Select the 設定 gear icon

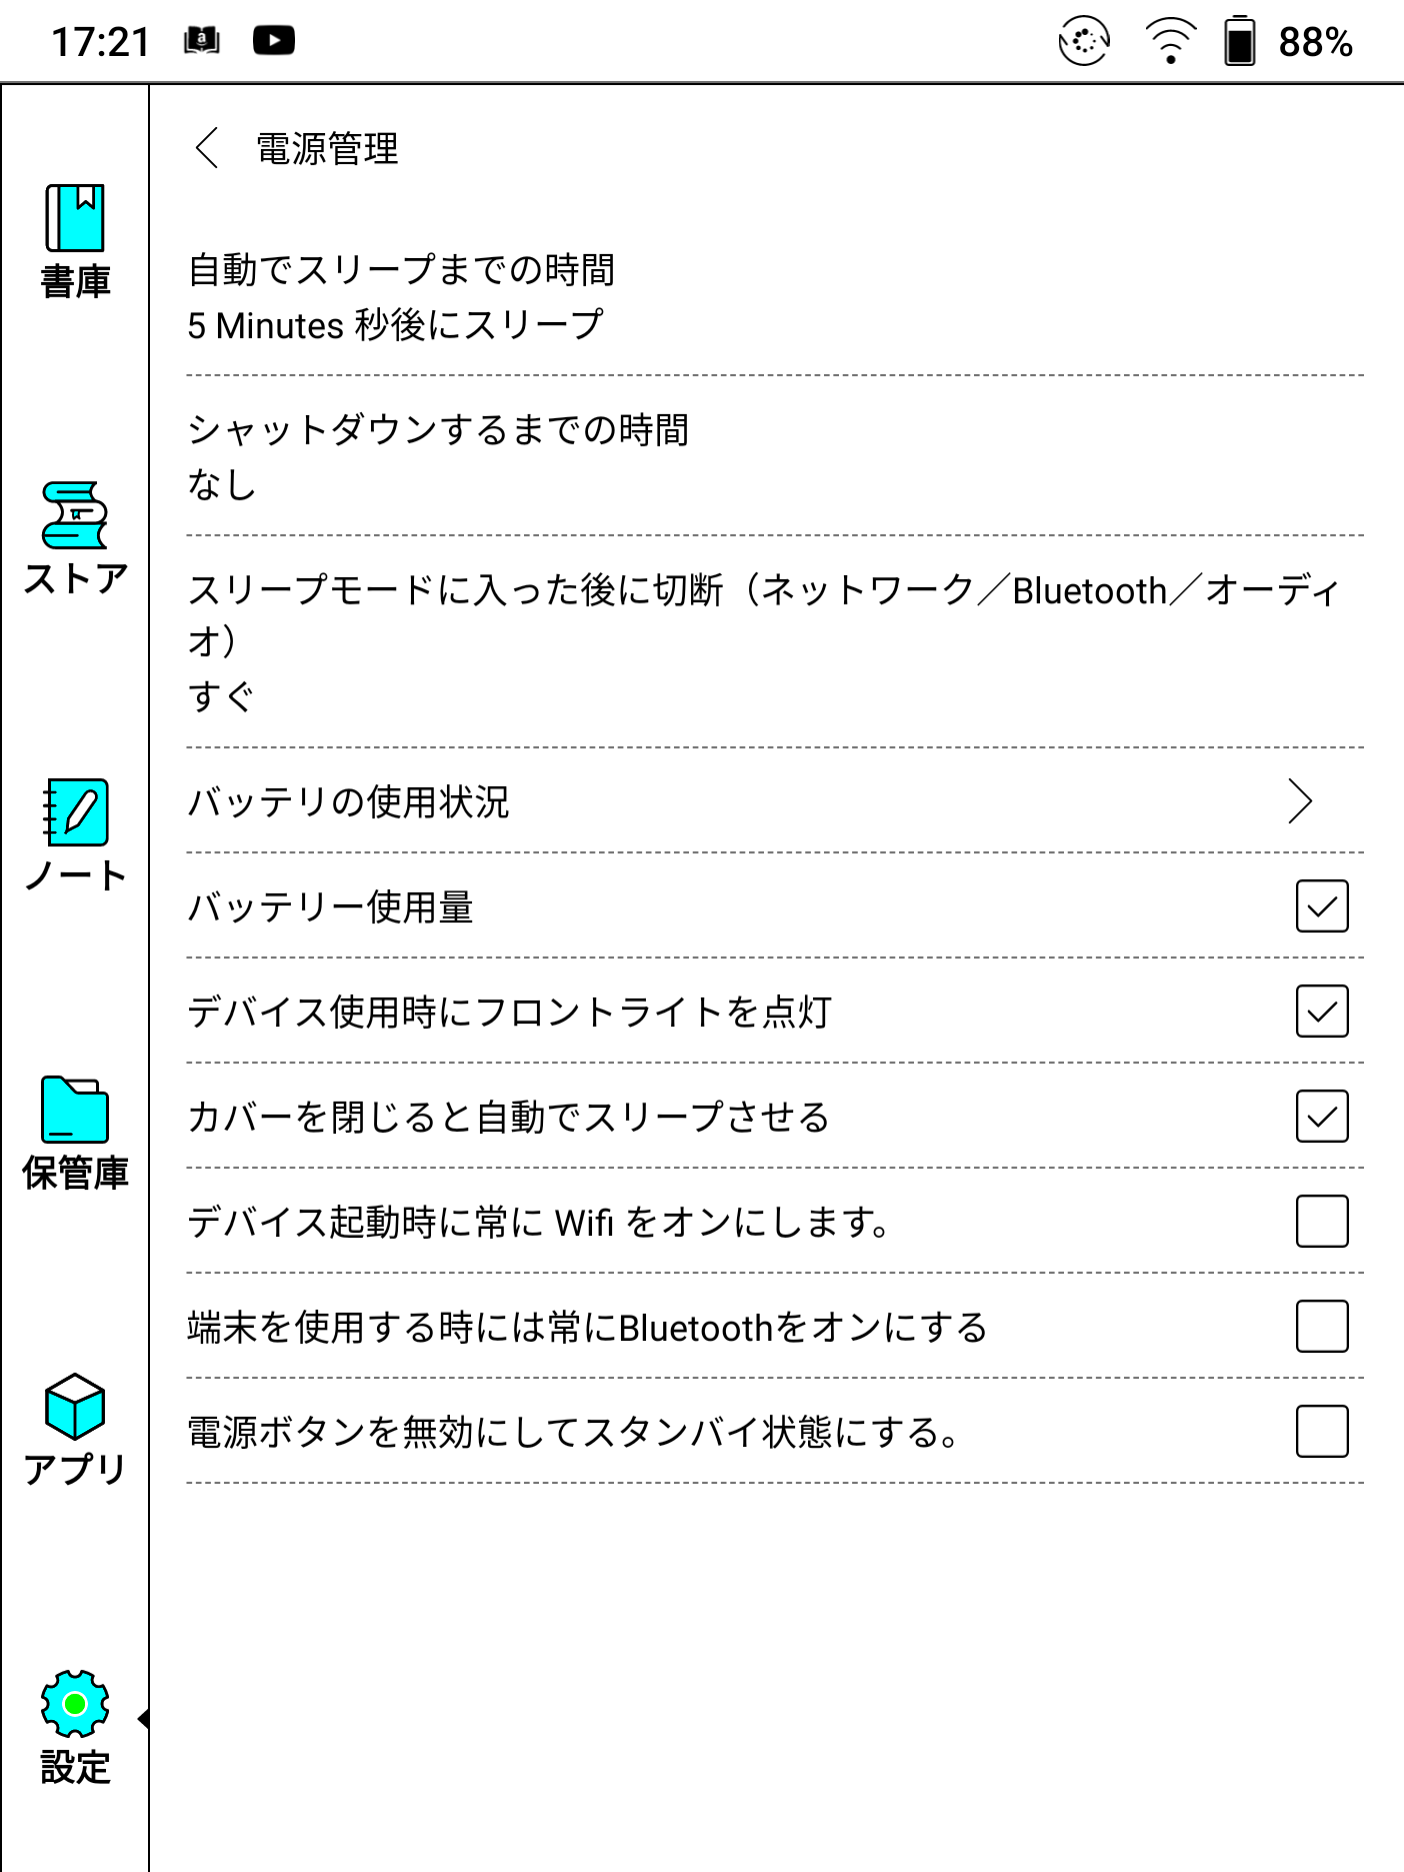click(x=75, y=1703)
